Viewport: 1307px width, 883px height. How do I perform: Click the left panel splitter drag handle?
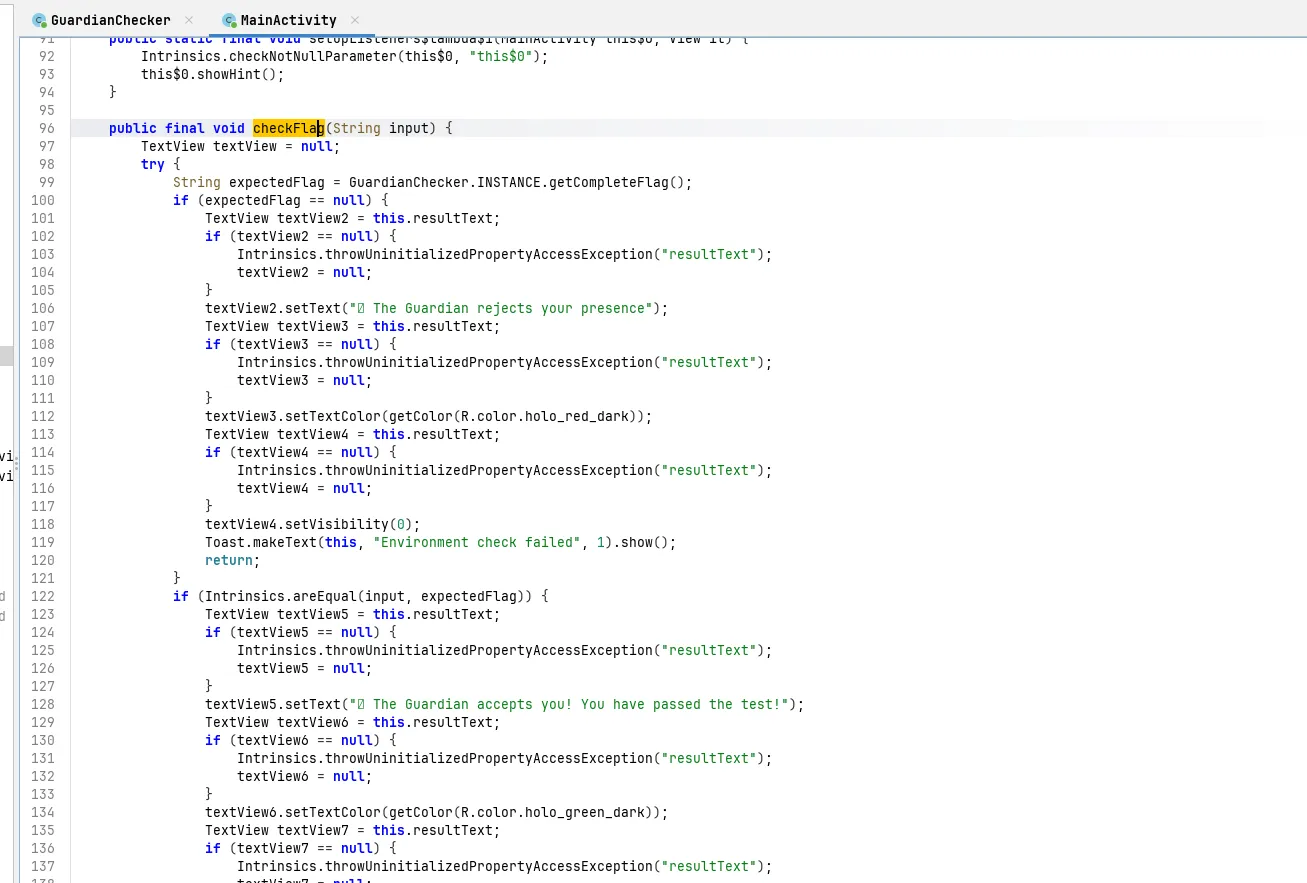(x=16, y=465)
